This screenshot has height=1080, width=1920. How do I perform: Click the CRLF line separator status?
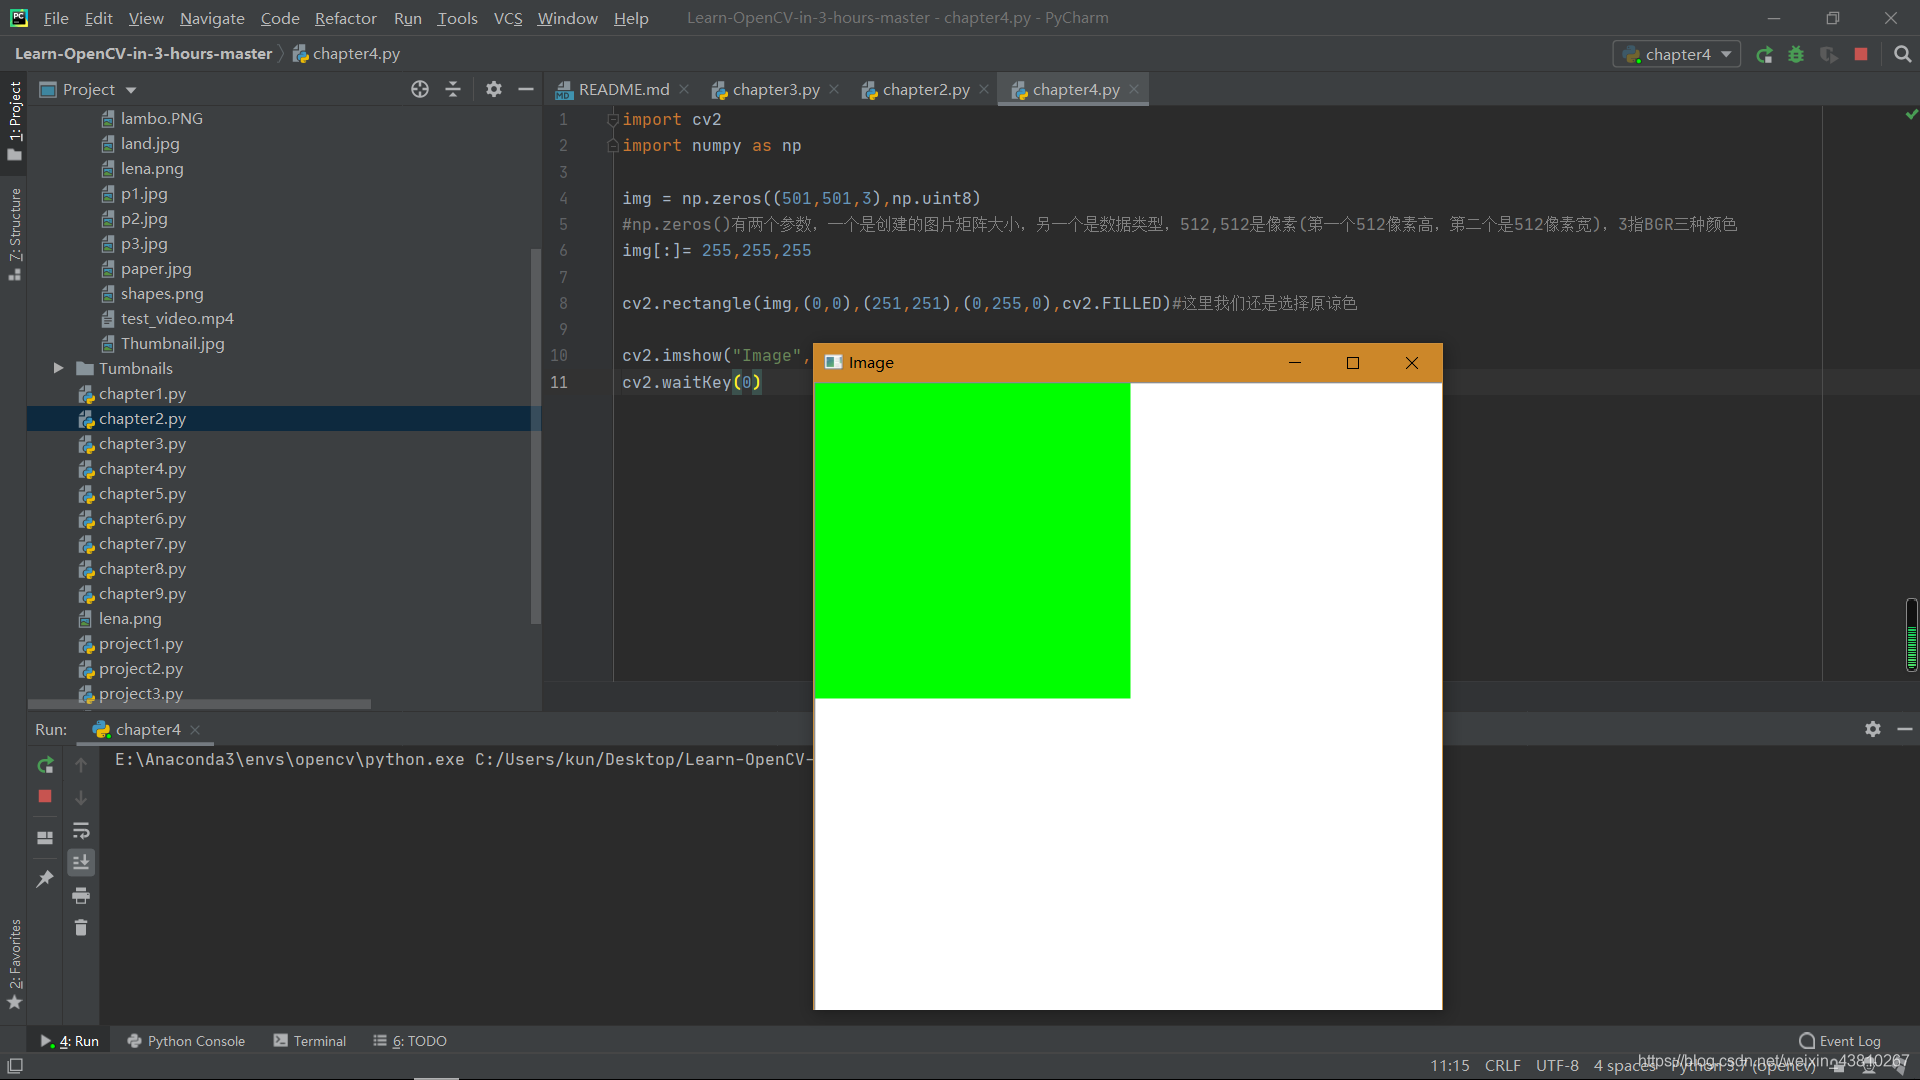coord(1502,1065)
